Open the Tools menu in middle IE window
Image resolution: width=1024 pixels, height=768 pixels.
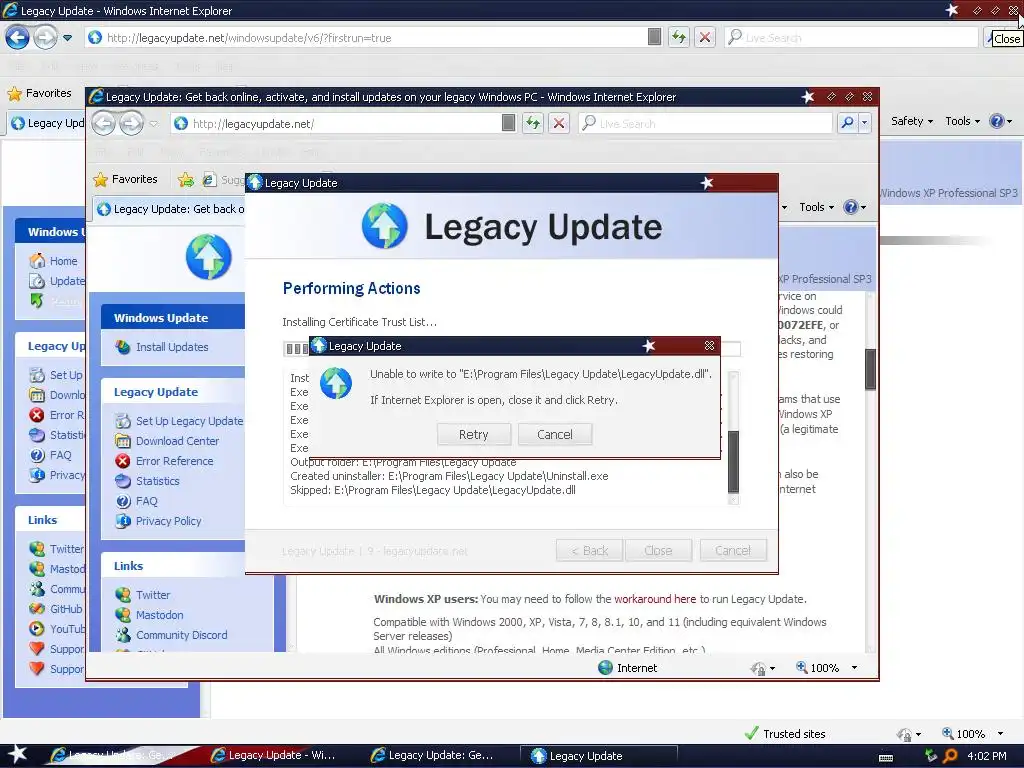[816, 207]
